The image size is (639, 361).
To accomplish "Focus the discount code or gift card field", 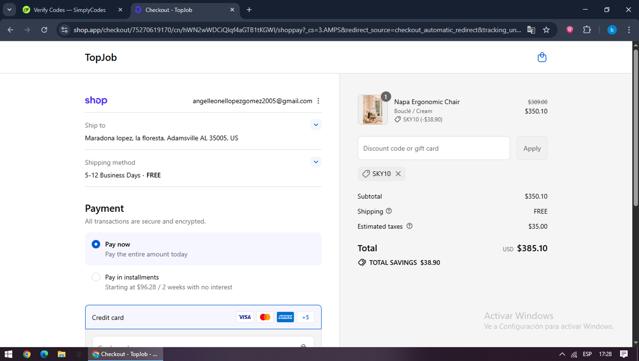I will 434,148.
